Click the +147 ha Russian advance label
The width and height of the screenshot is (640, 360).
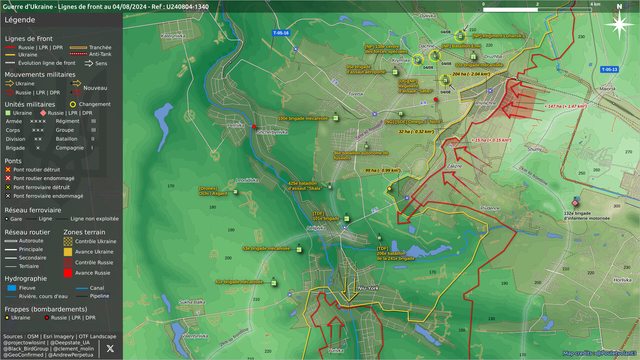pos(565,106)
